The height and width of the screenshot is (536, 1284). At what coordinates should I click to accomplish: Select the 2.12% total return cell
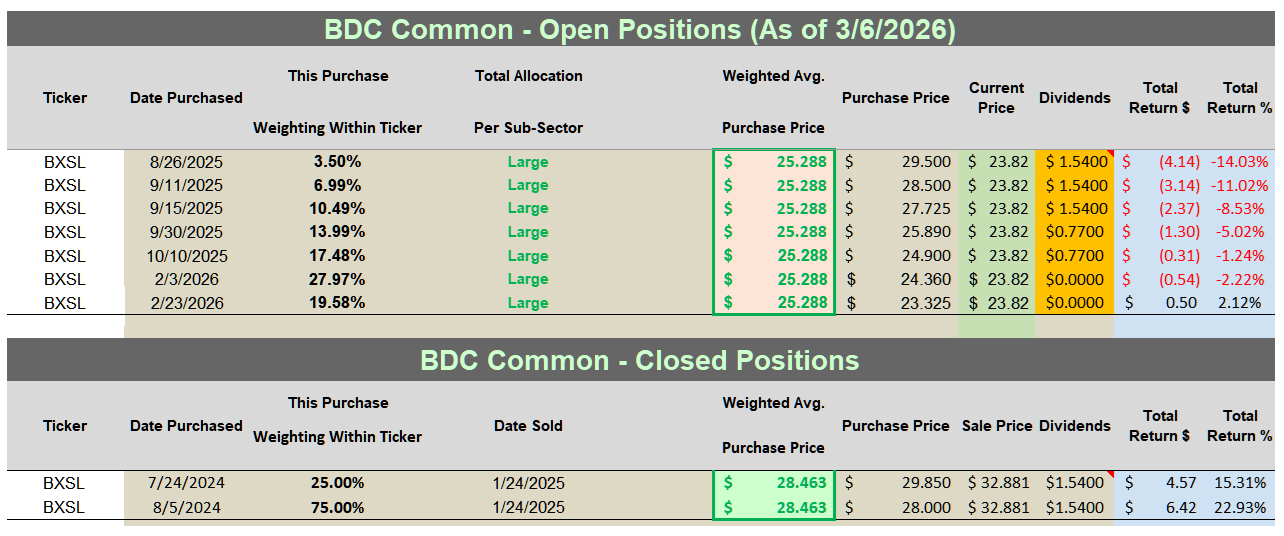(x=1239, y=303)
